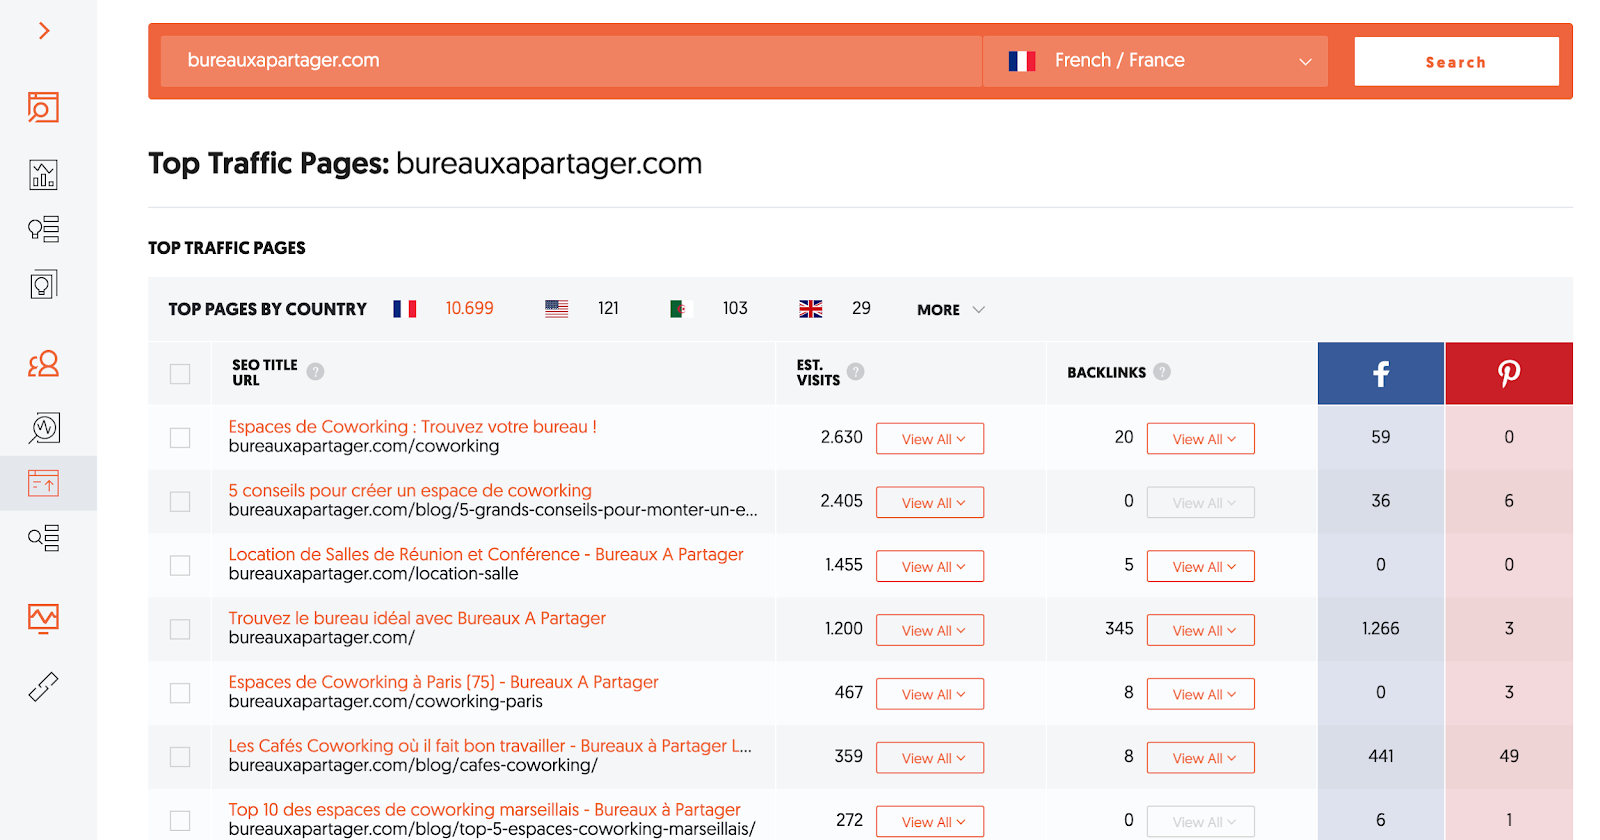Open the people sidebar icon
The width and height of the screenshot is (1600, 840).
[43, 364]
